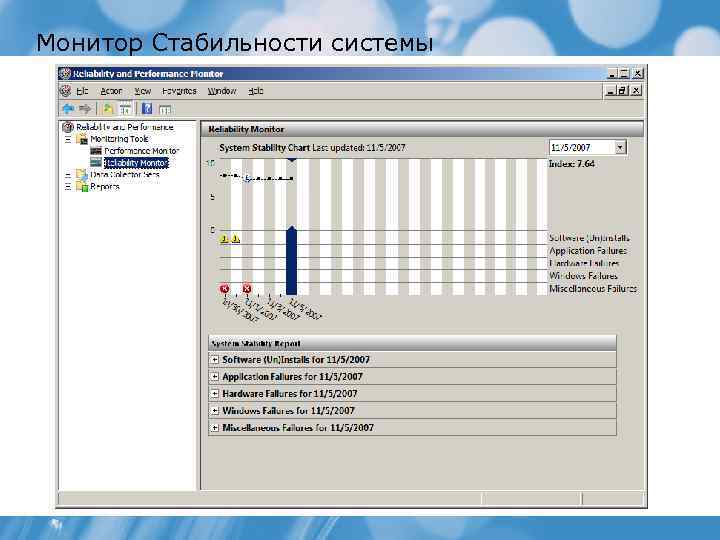Click the Data Collector Sets folder icon
The width and height of the screenshot is (720, 540).
click(x=82, y=174)
